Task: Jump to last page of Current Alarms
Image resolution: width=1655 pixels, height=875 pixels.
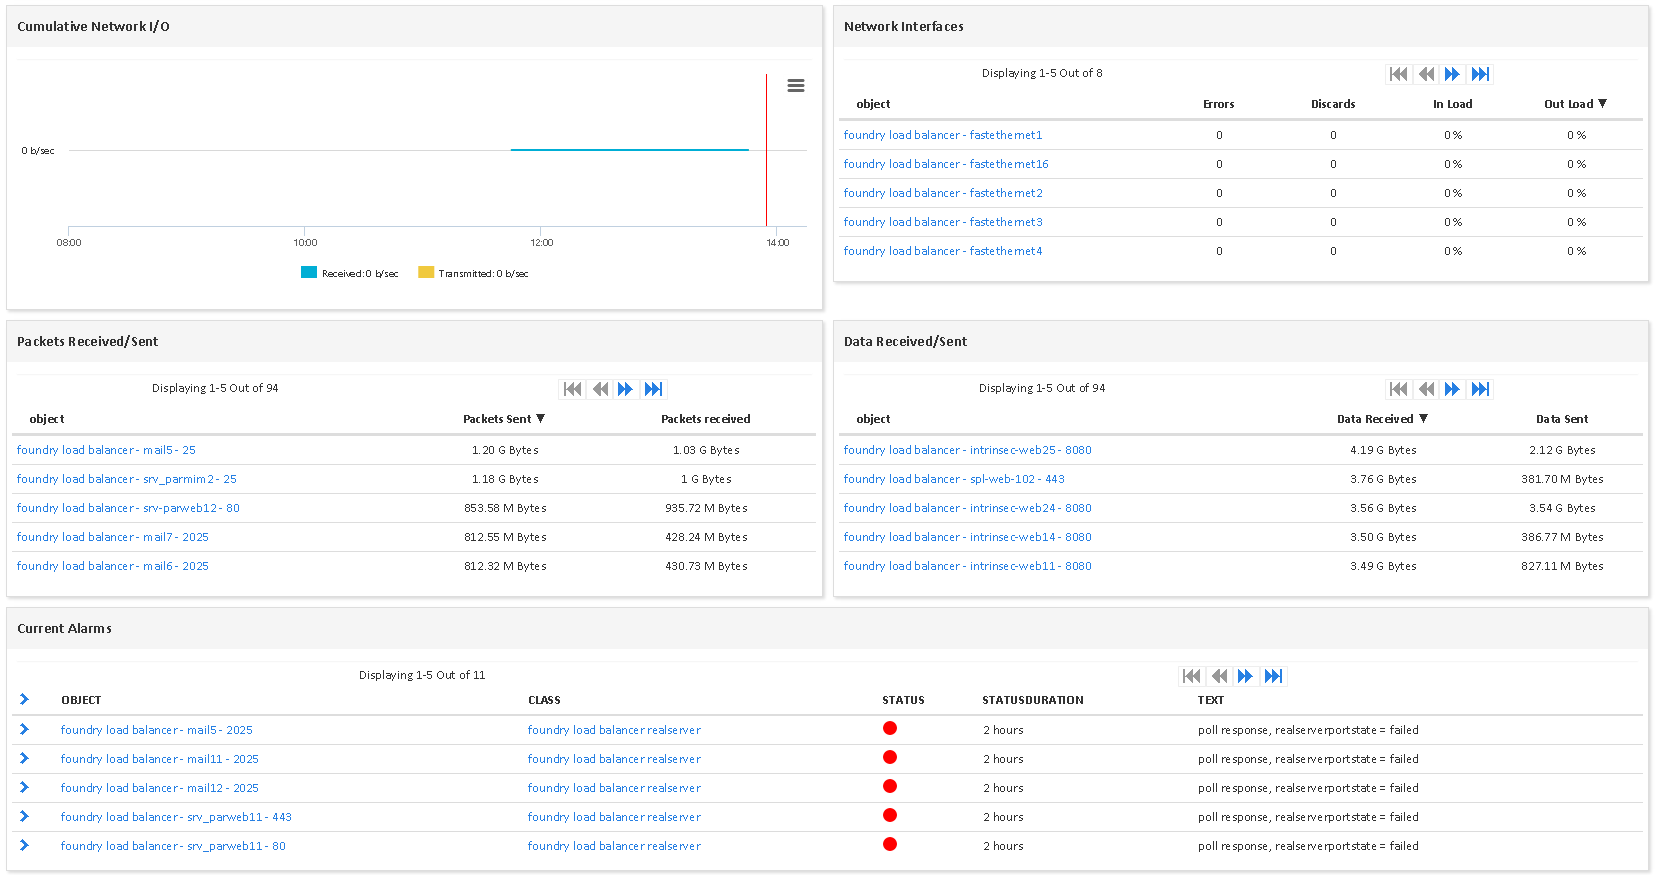Action: (x=1273, y=676)
